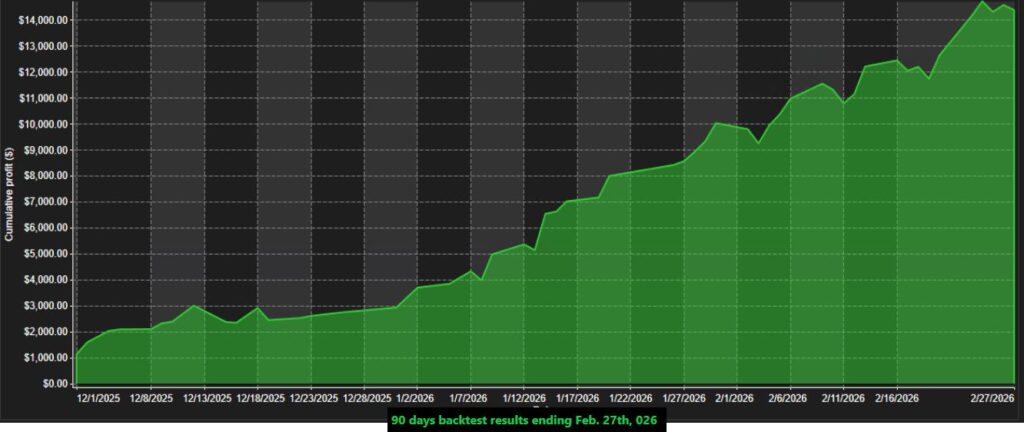Click the curve's starting point at 12/1/2025
The height and width of the screenshot is (432, 1024).
coord(77,355)
